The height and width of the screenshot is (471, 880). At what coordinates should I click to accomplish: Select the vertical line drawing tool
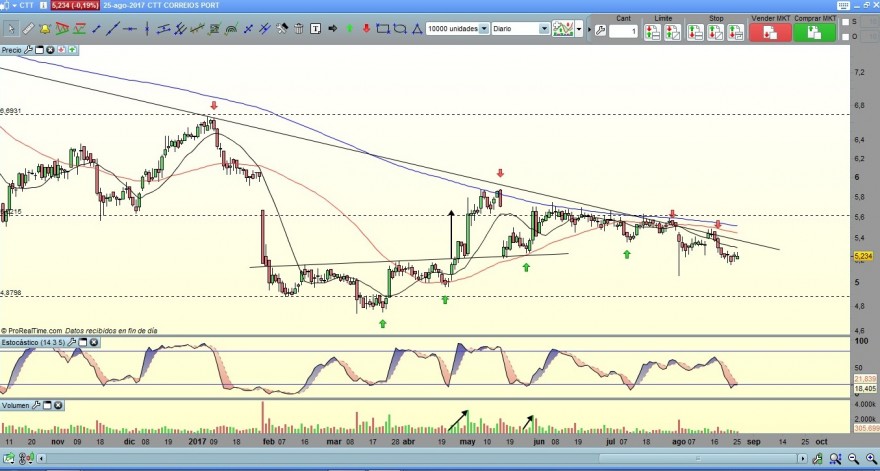click(146, 29)
